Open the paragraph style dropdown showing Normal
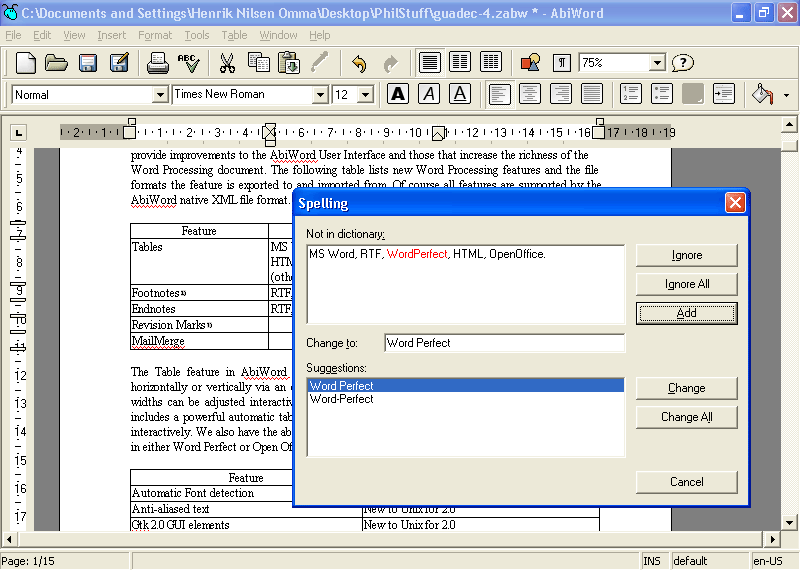This screenshot has height=570, width=800. tap(160, 95)
